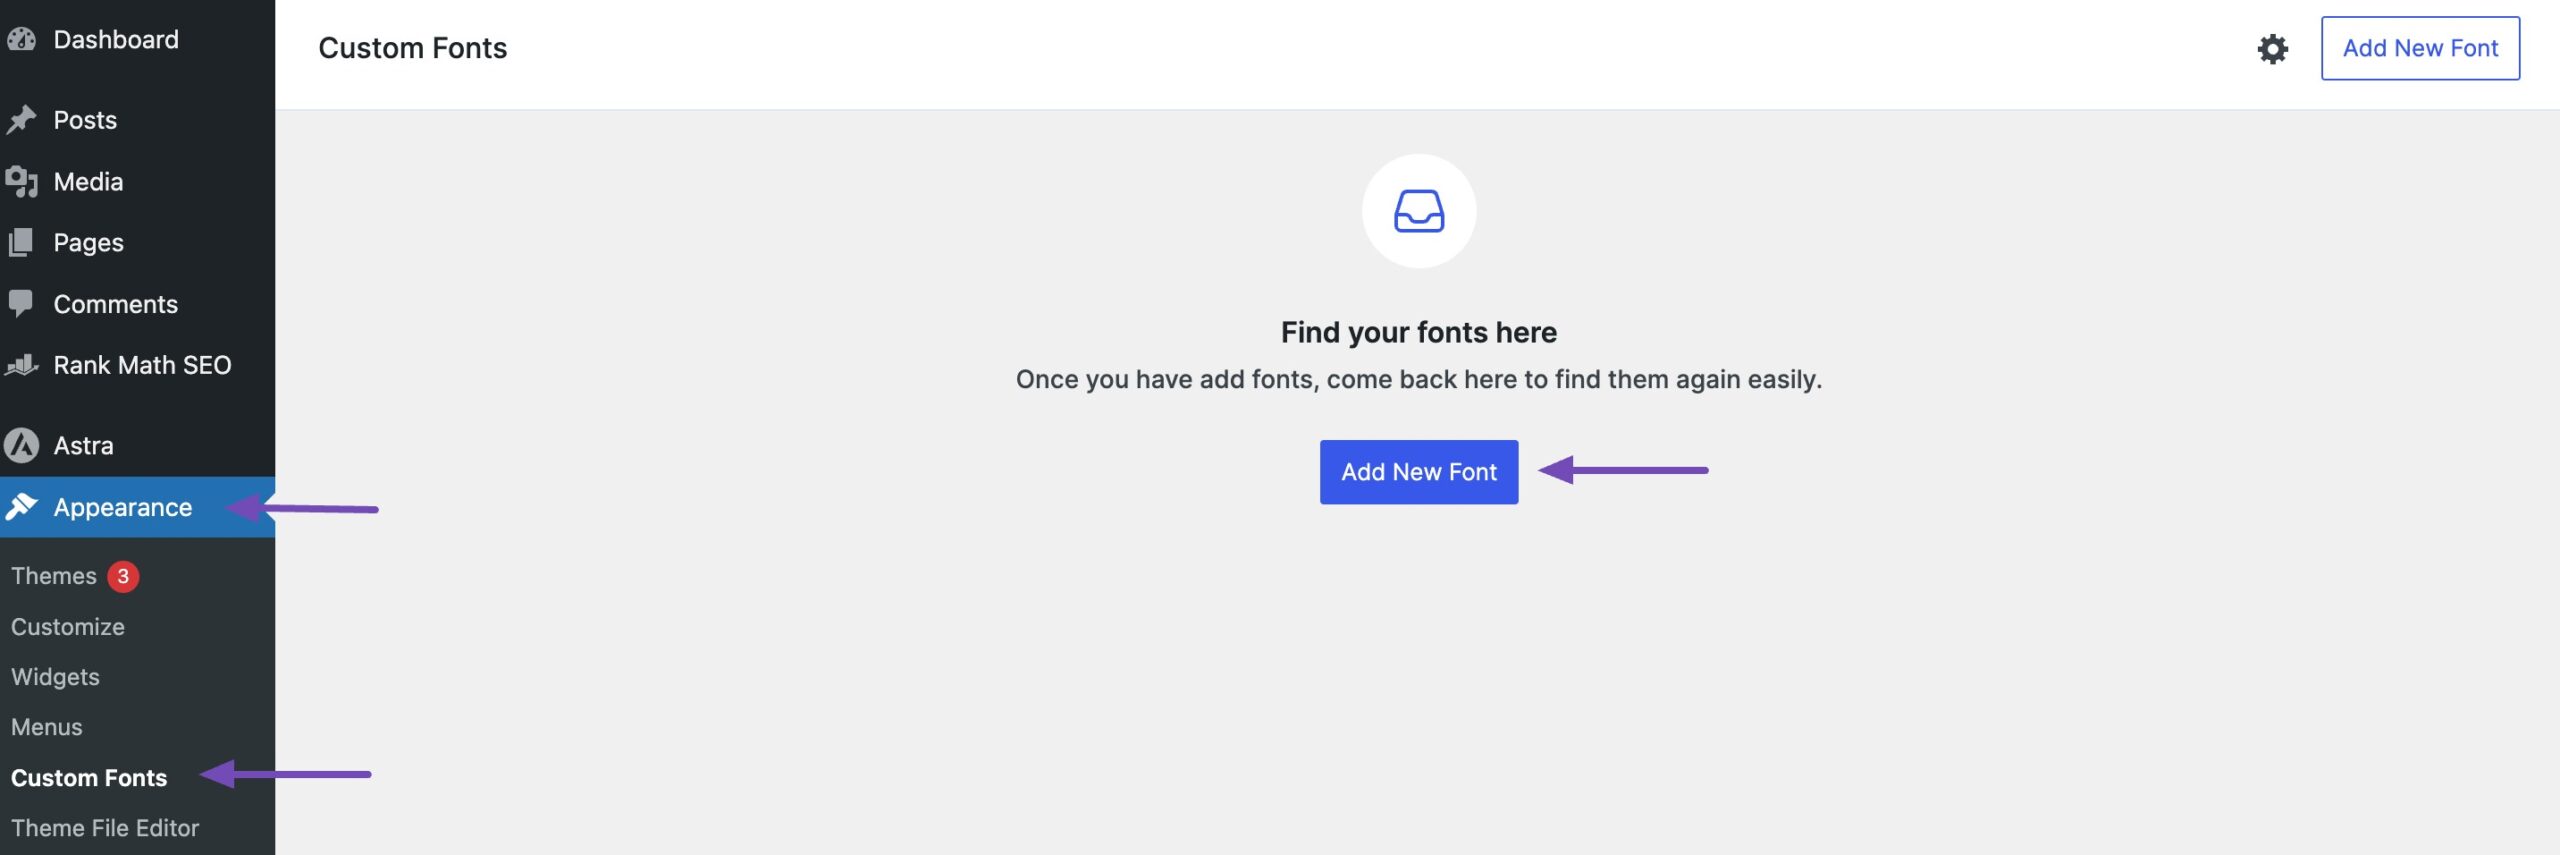Screen dimensions: 2560x855
Task: Select Custom Fonts in the sidebar
Action: click(89, 778)
